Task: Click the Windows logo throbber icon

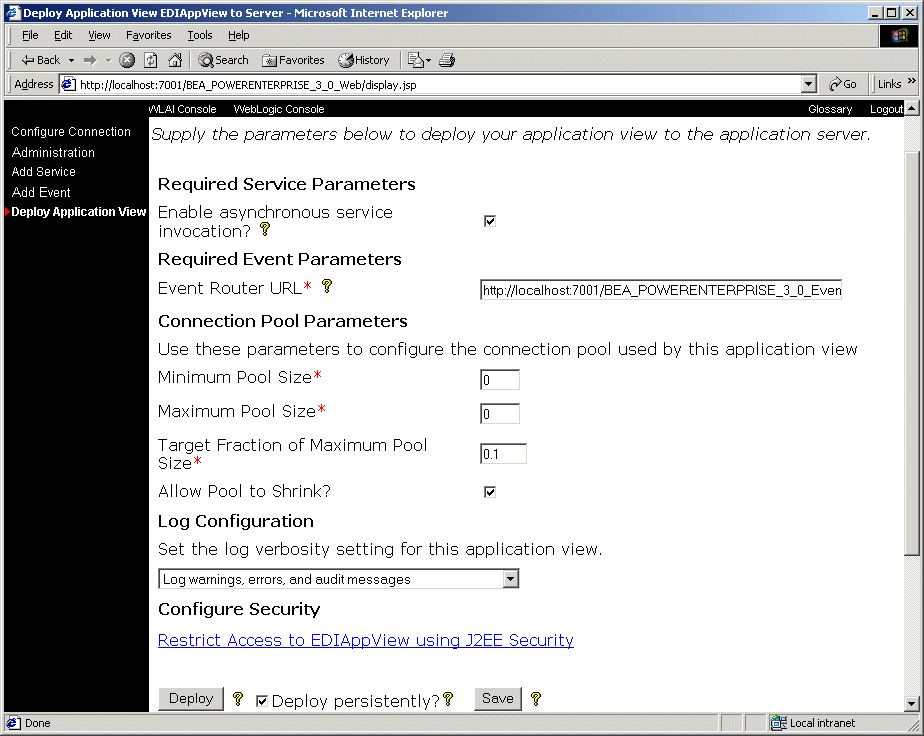Action: pos(899,36)
